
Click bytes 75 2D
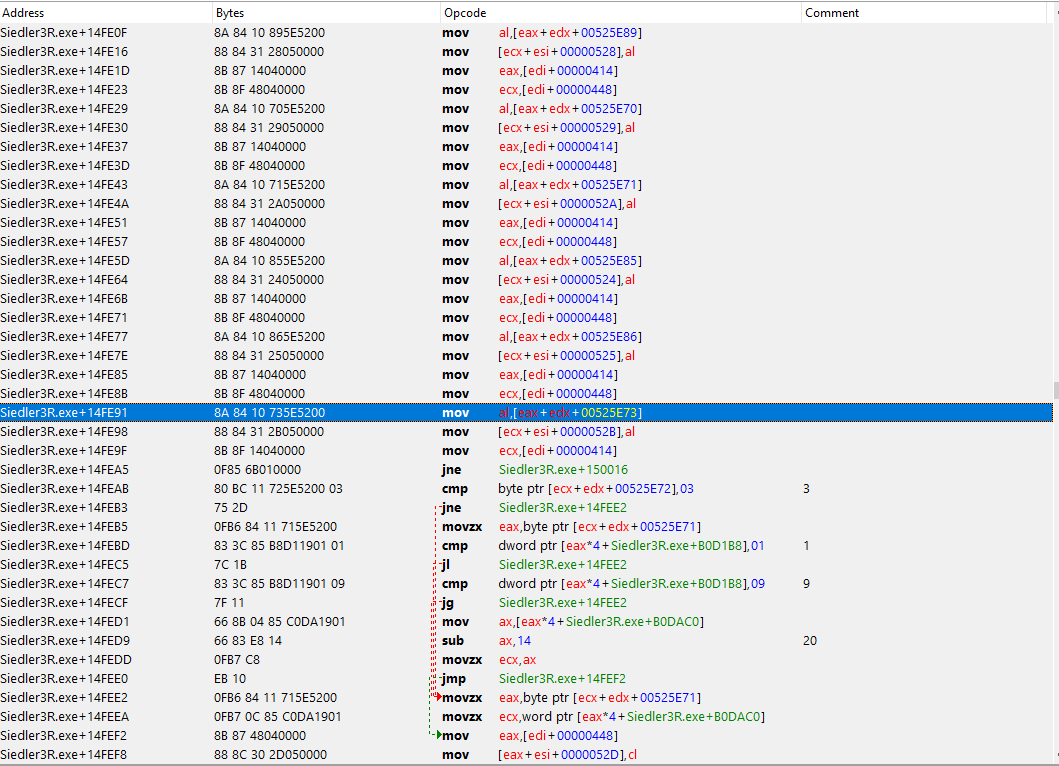point(231,508)
